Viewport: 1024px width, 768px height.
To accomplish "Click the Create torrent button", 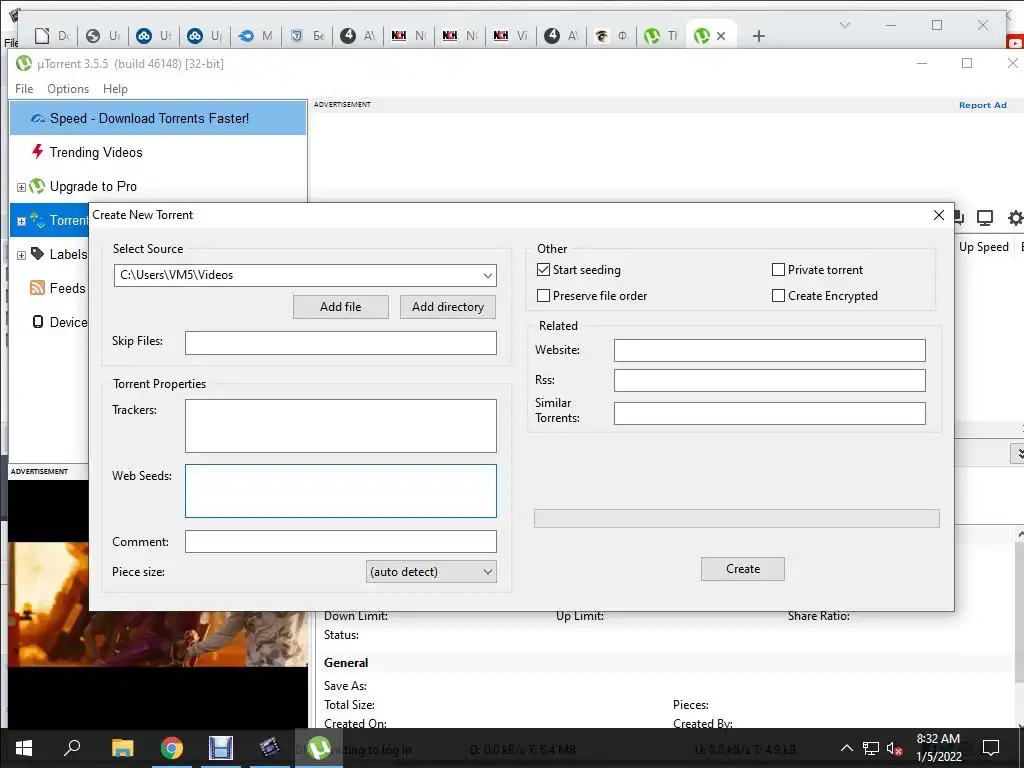I will pos(743,569).
